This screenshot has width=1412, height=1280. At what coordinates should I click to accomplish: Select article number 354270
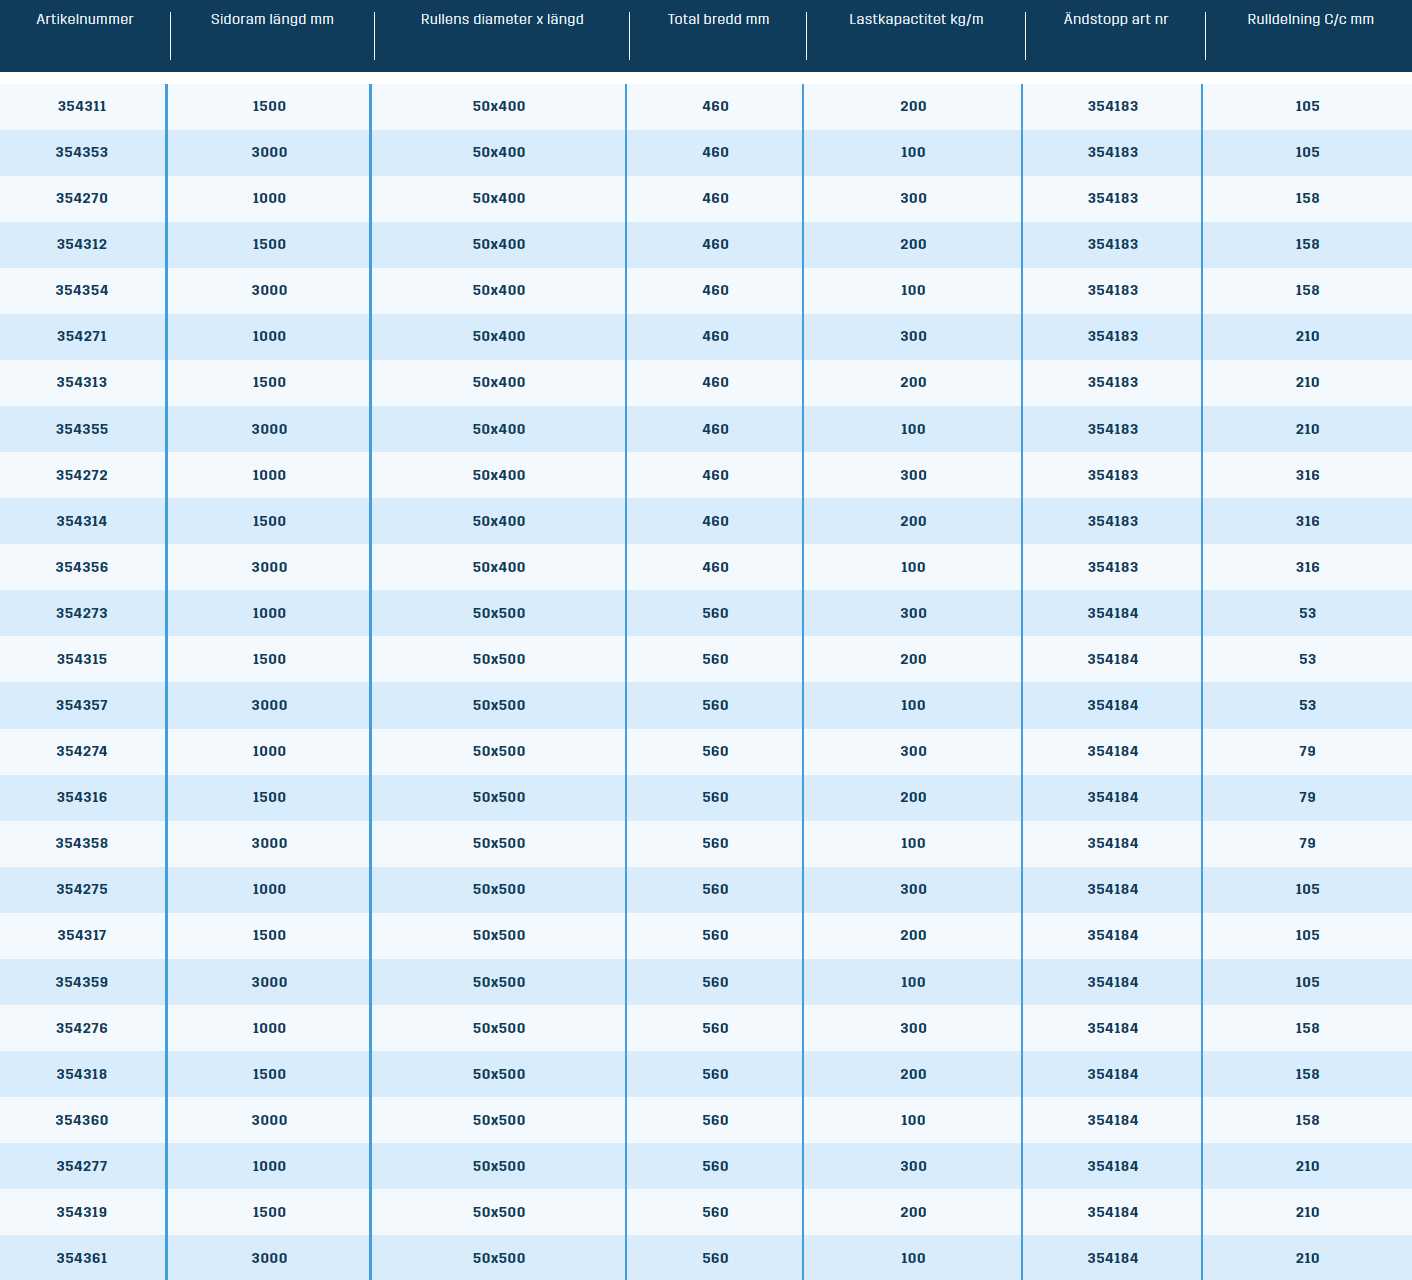82,198
